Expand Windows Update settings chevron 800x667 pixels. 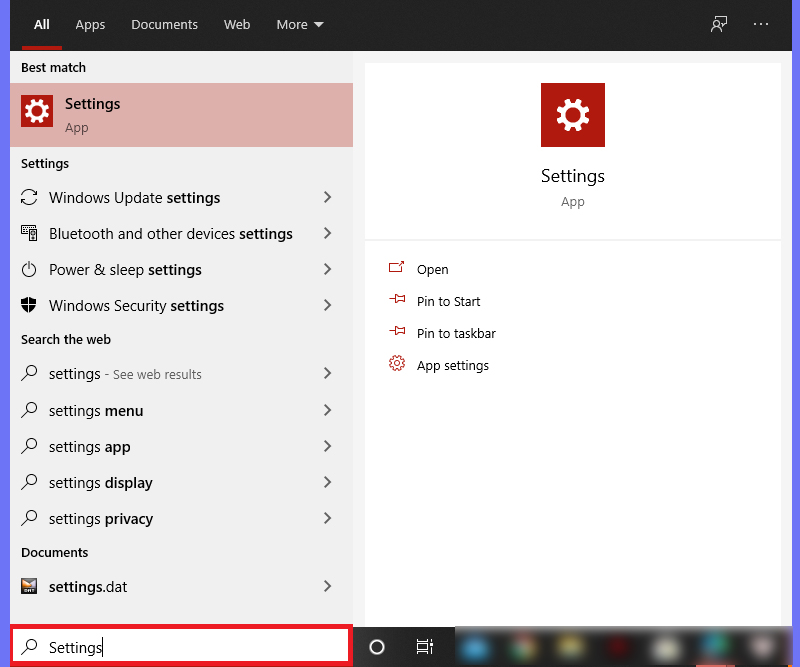coord(328,197)
